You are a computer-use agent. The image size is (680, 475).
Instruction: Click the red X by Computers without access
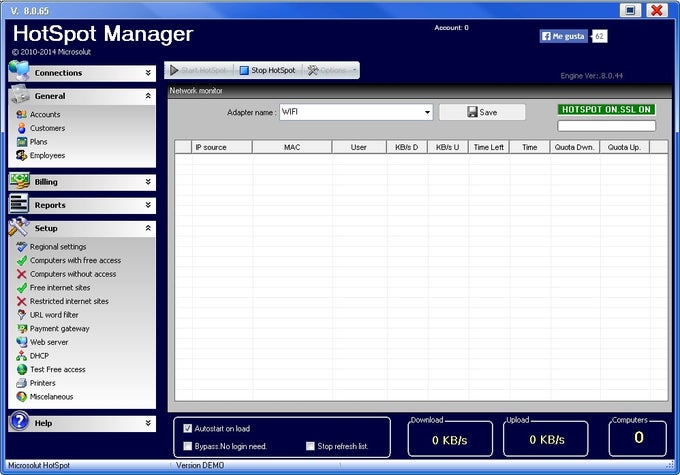22,274
